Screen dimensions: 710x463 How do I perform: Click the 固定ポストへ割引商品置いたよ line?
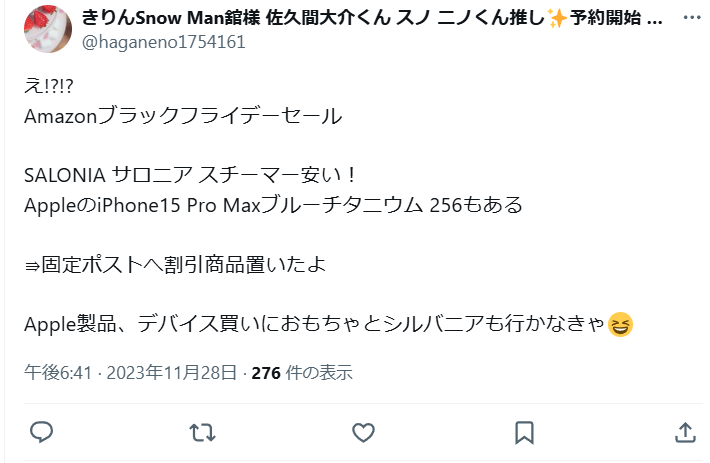175,265
